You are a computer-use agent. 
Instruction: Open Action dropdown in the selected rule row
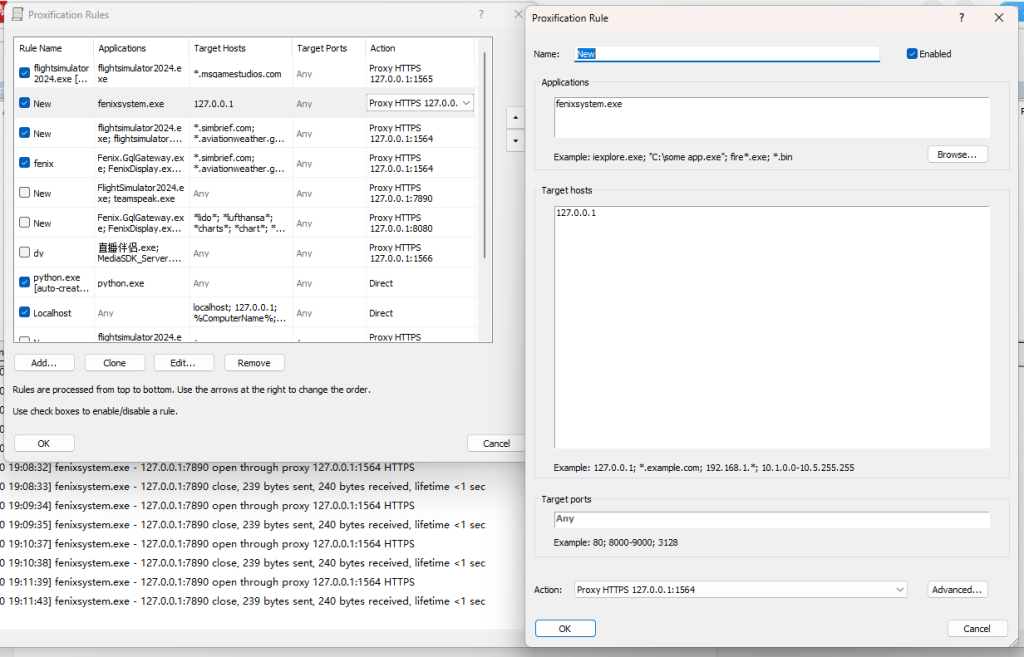pyautogui.click(x=465, y=103)
